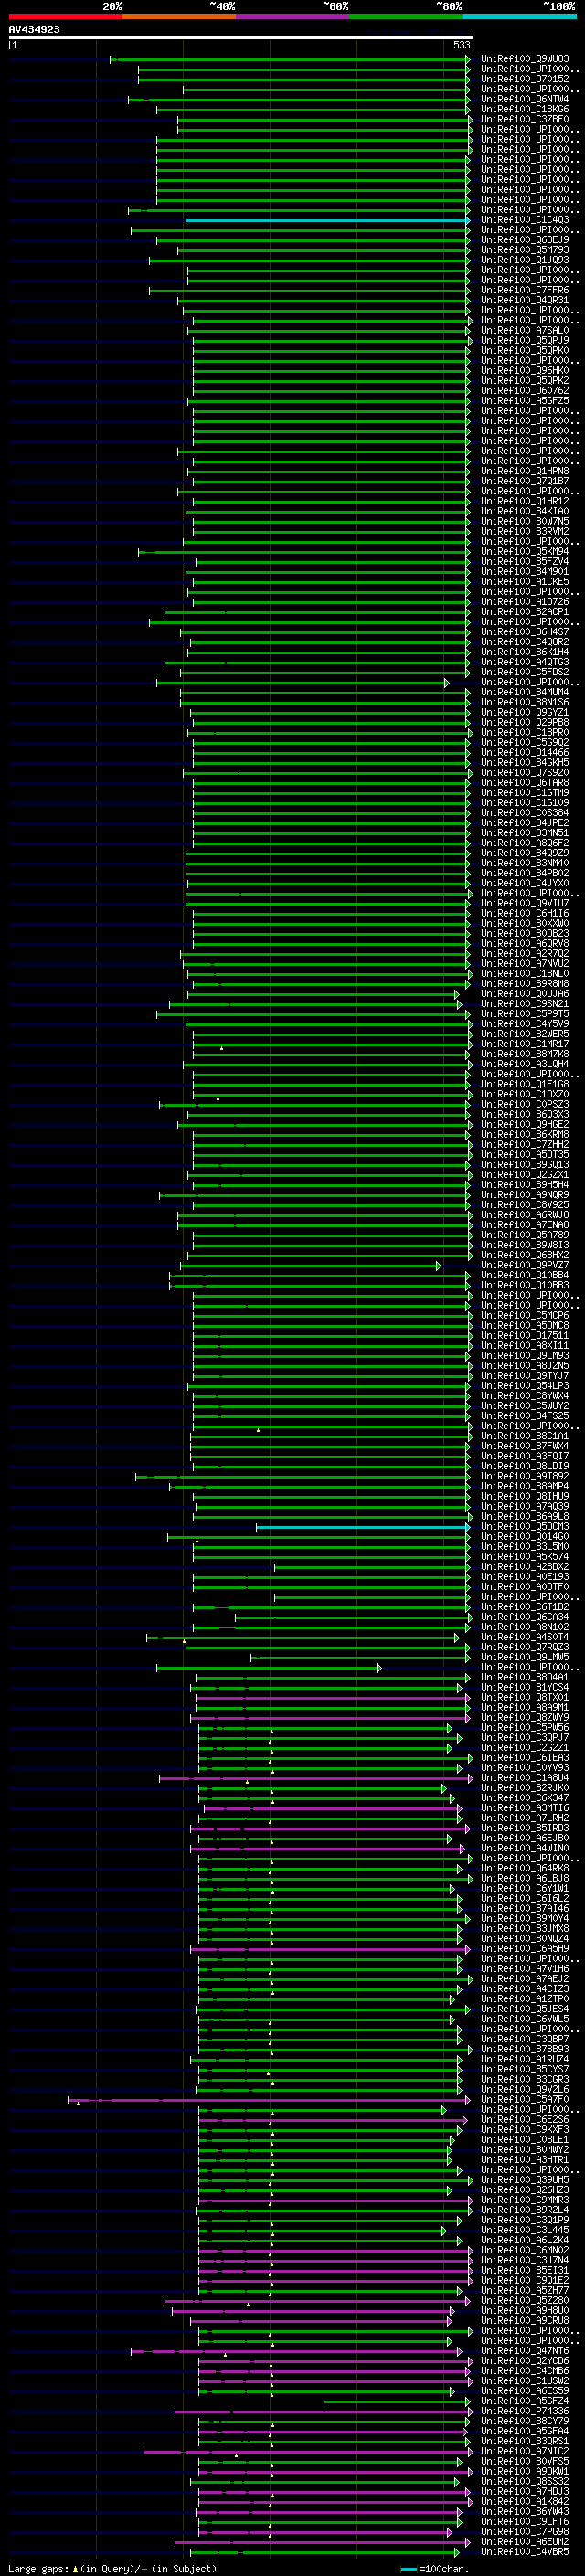Open hit UniRef100_C1A8U4

(x=525, y=1778)
